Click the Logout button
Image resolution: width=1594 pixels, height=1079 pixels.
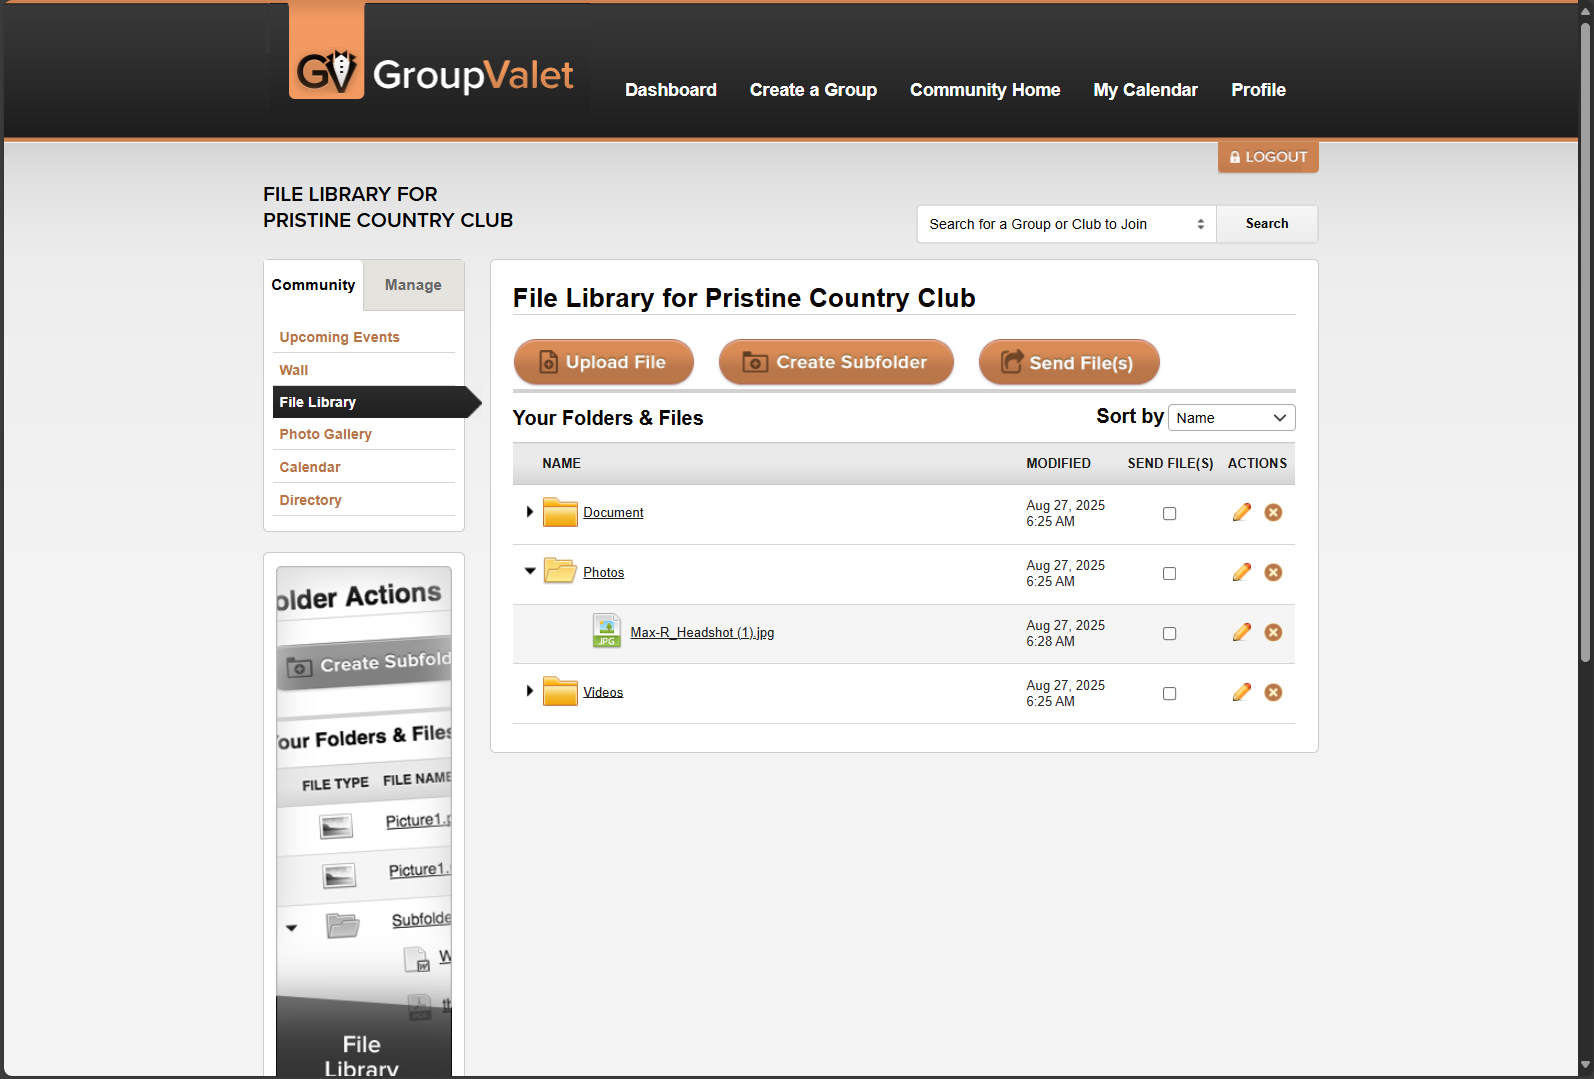click(1267, 157)
